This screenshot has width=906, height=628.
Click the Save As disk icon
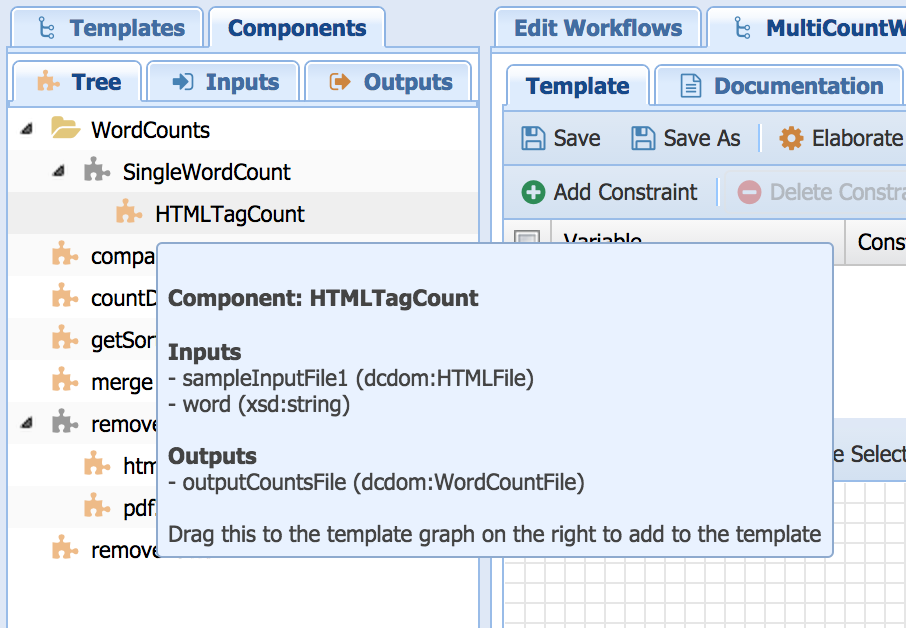point(643,138)
